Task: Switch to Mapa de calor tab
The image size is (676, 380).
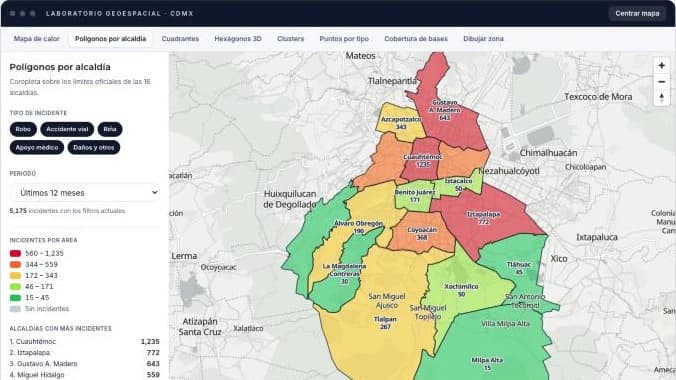Action: pos(37,39)
